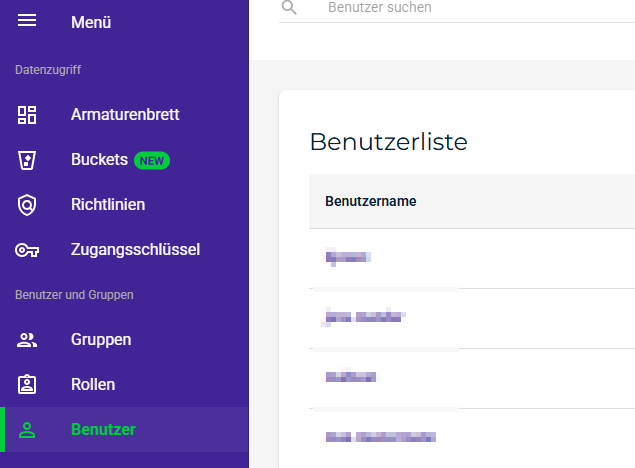Click the Buckets bucket icon
Viewport: 635px width, 468px height.
27,160
